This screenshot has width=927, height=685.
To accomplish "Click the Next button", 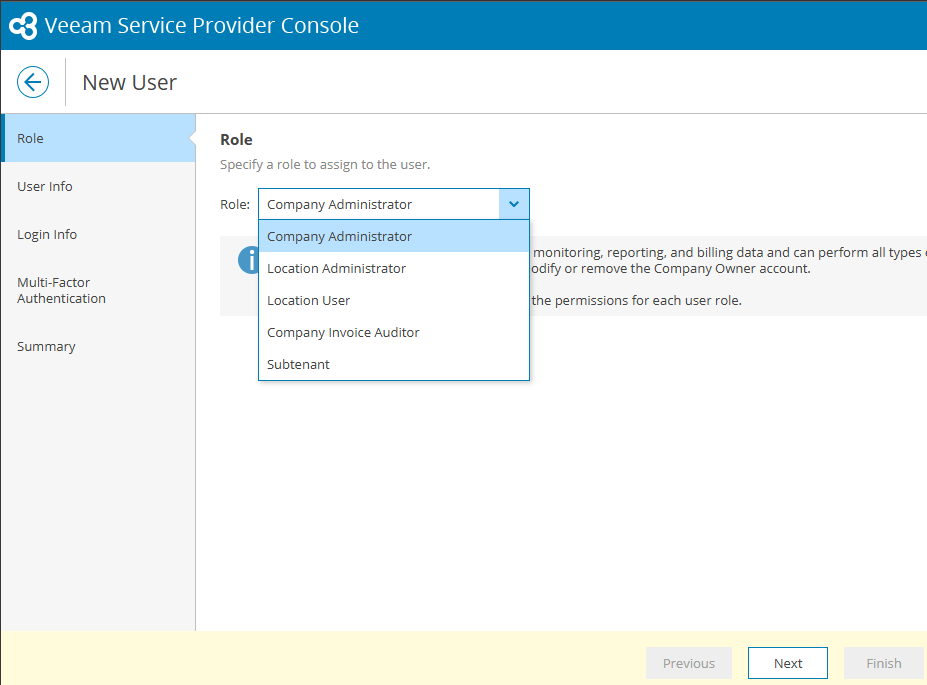I will 787,663.
